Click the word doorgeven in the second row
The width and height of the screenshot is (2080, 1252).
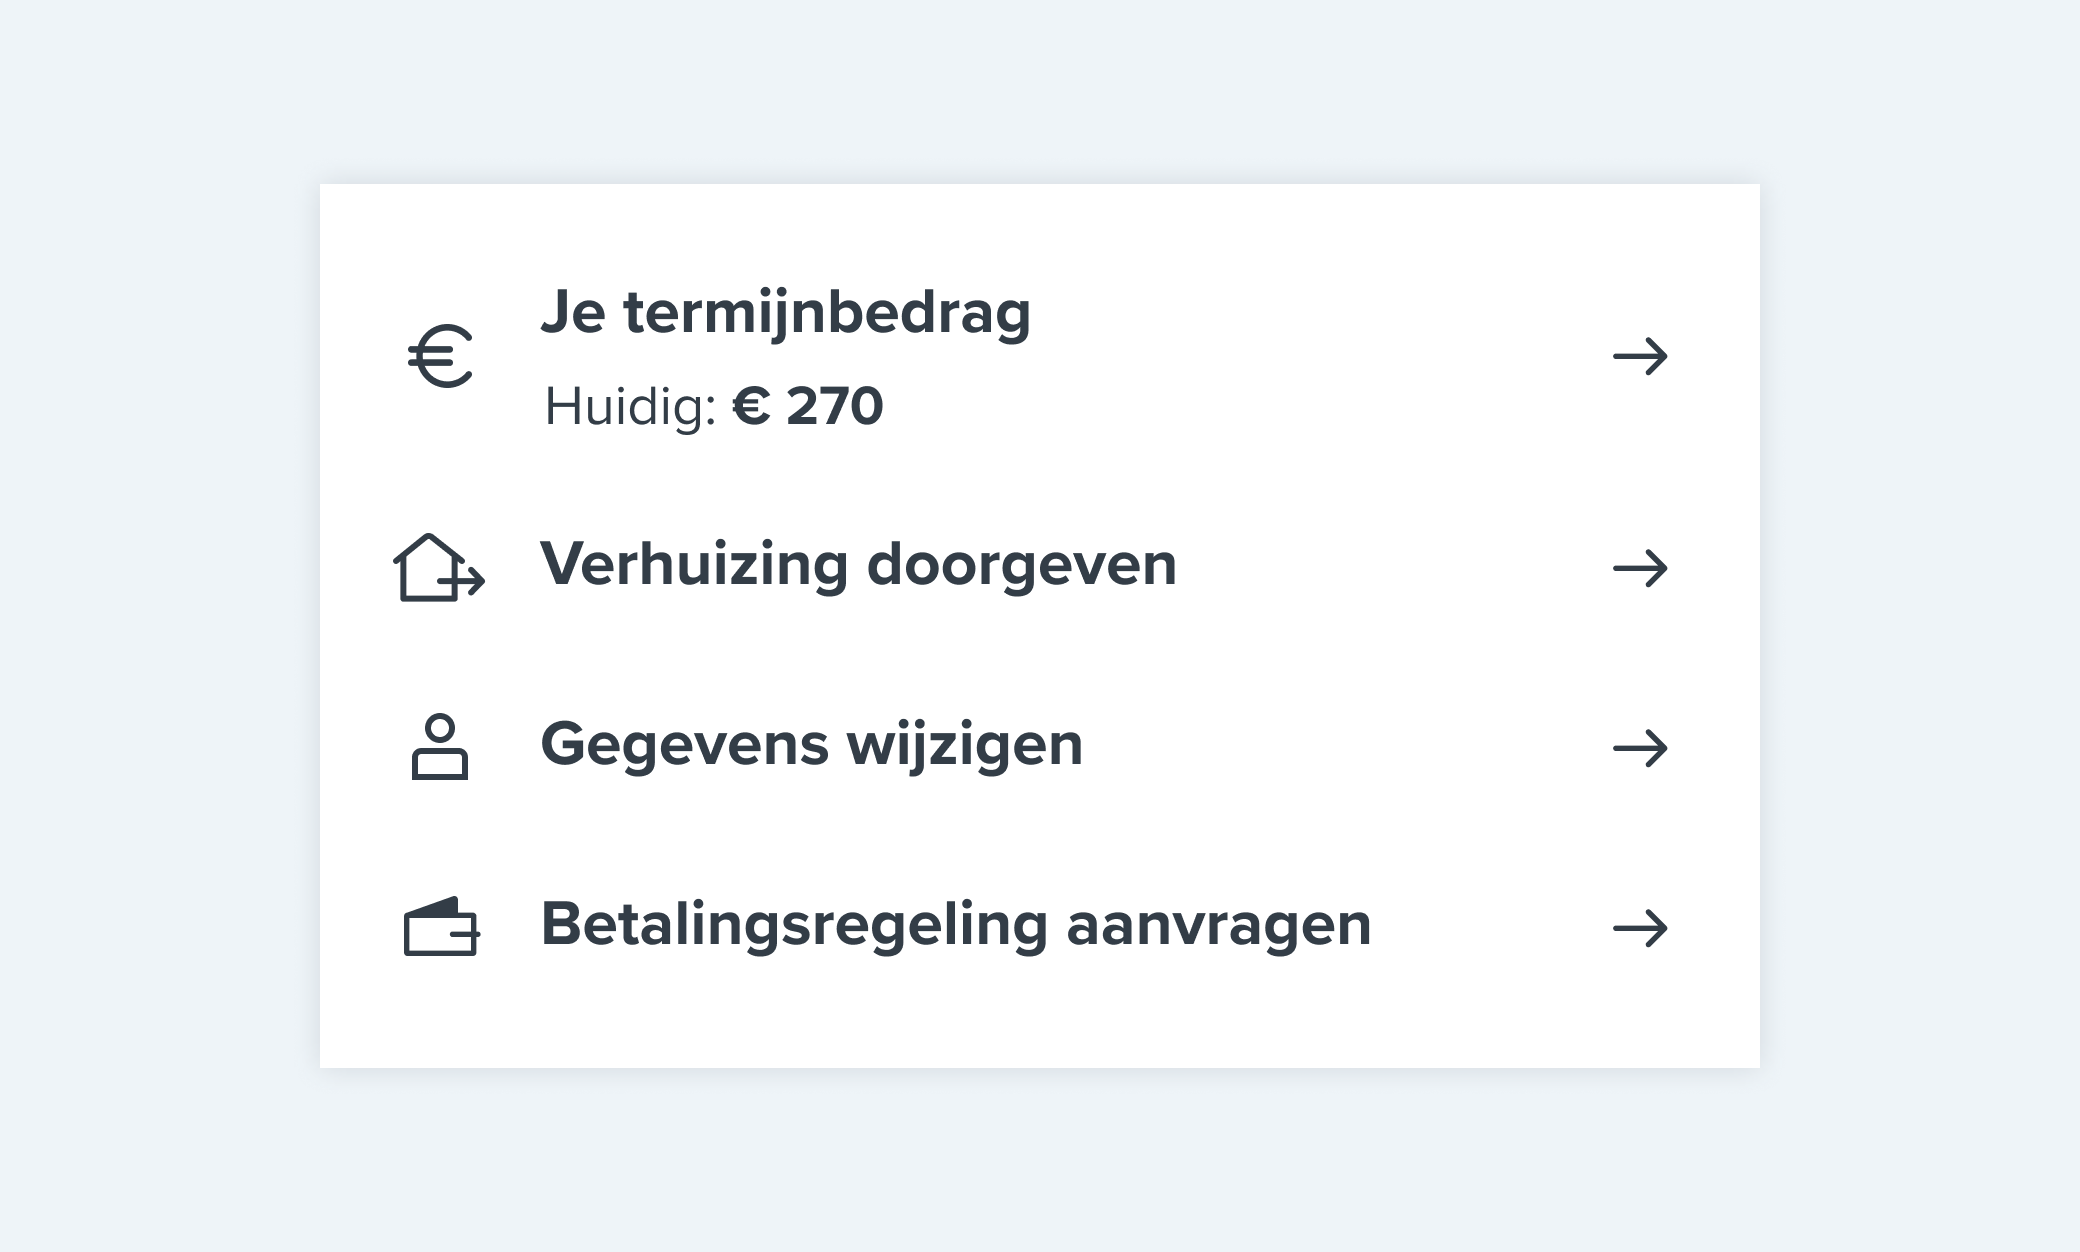tap(1022, 565)
